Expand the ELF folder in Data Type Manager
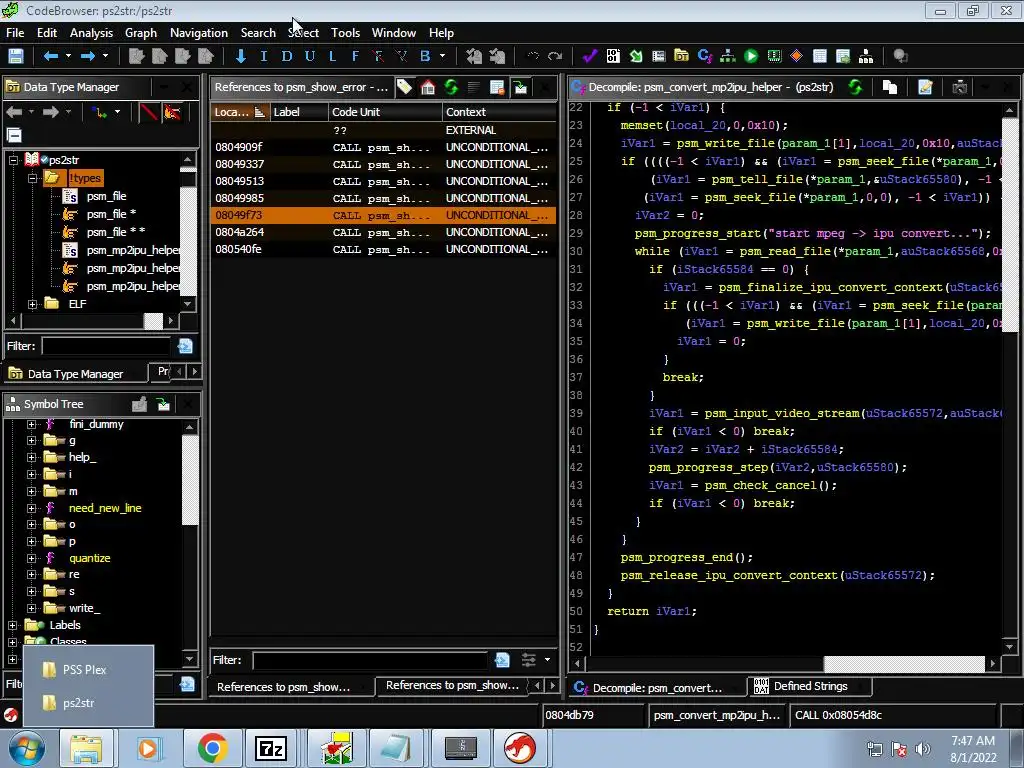The image size is (1024, 768). click(x=32, y=304)
